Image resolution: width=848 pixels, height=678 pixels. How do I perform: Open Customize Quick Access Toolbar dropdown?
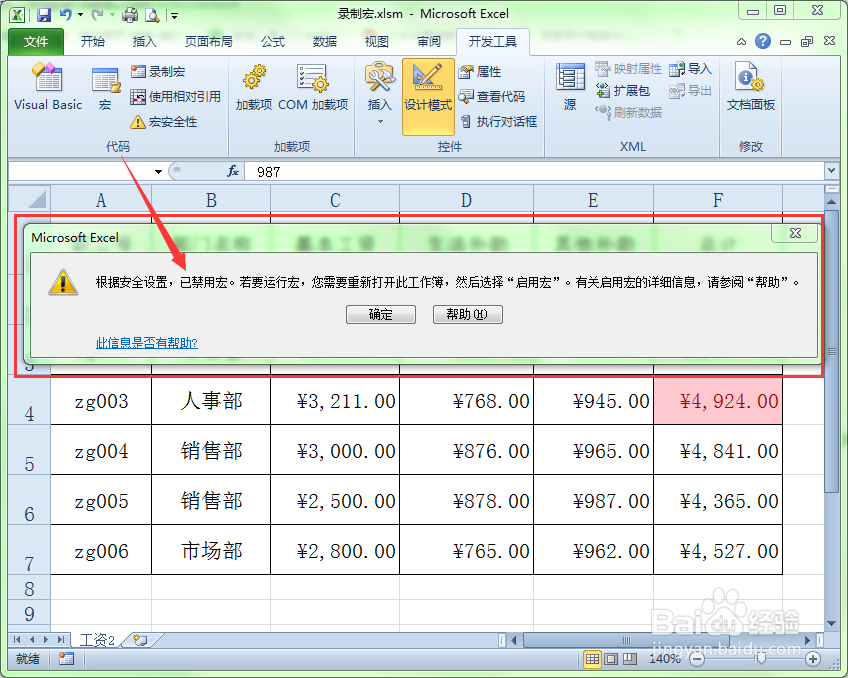175,16
